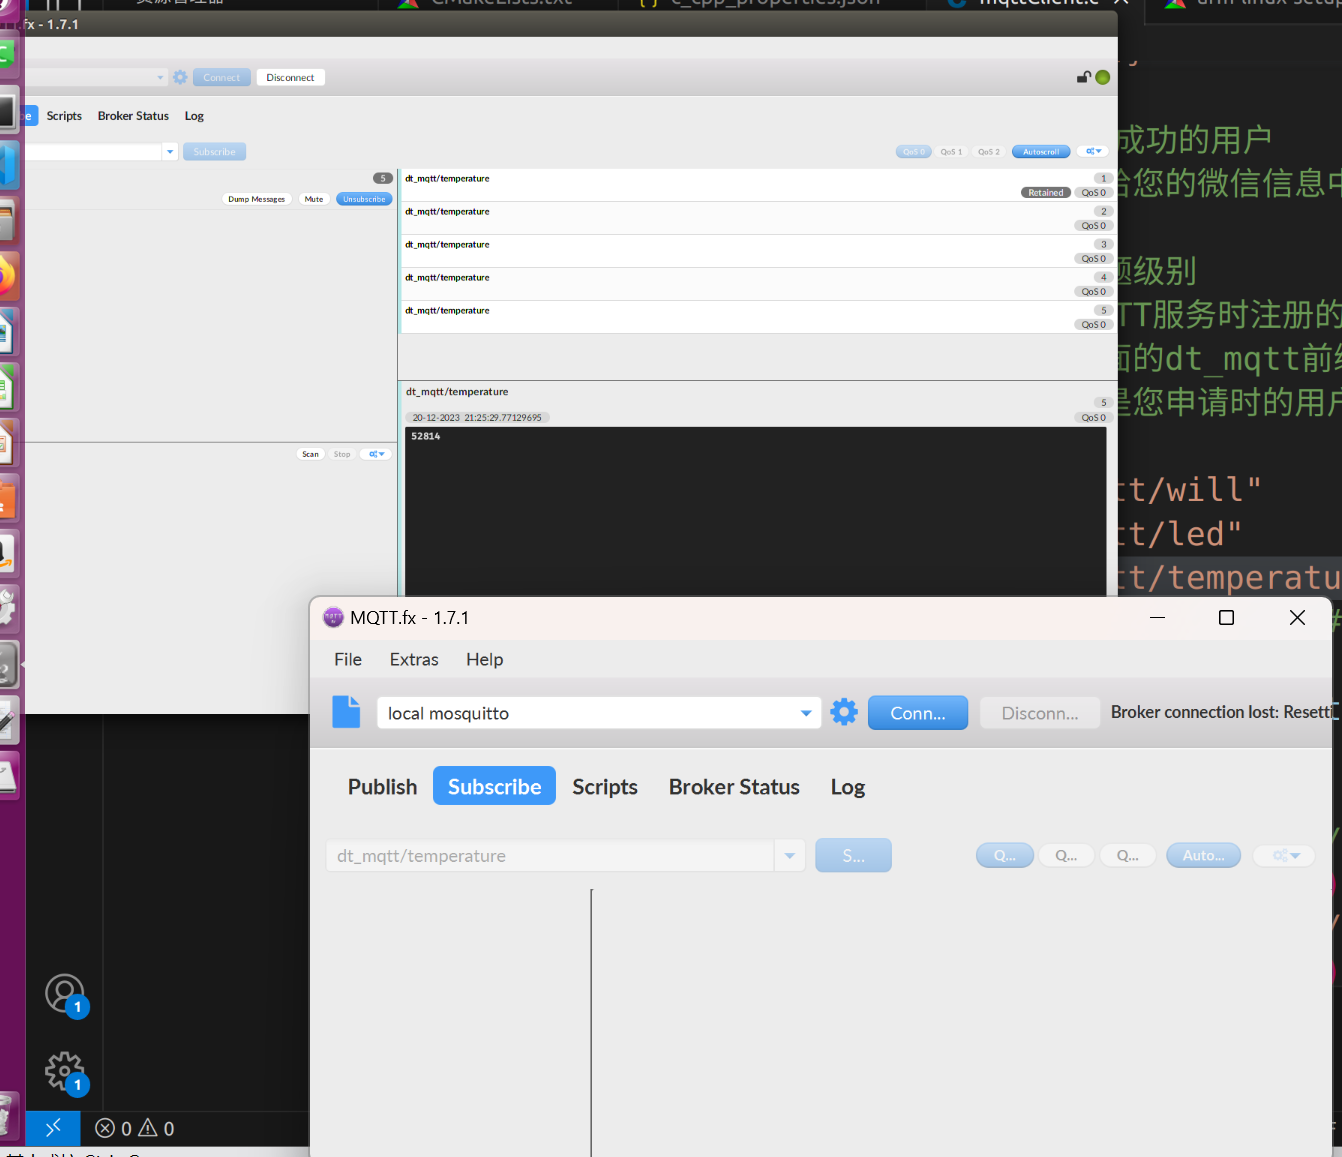Image resolution: width=1342 pixels, height=1157 pixels.
Task: Open the Accounts icon in the left sidebar
Action: (x=64, y=994)
